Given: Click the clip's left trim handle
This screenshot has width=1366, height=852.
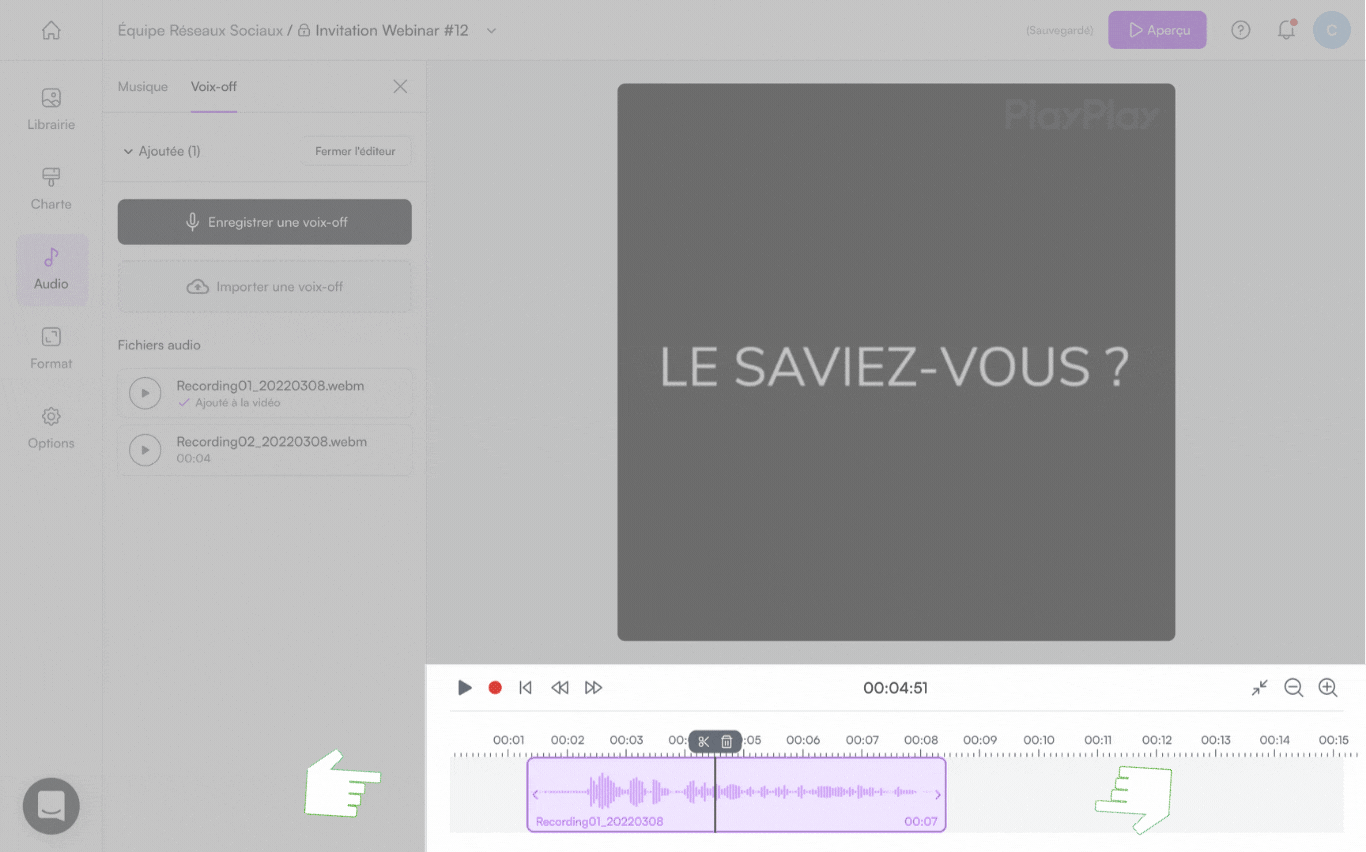Looking at the screenshot, I should pyautogui.click(x=535, y=794).
